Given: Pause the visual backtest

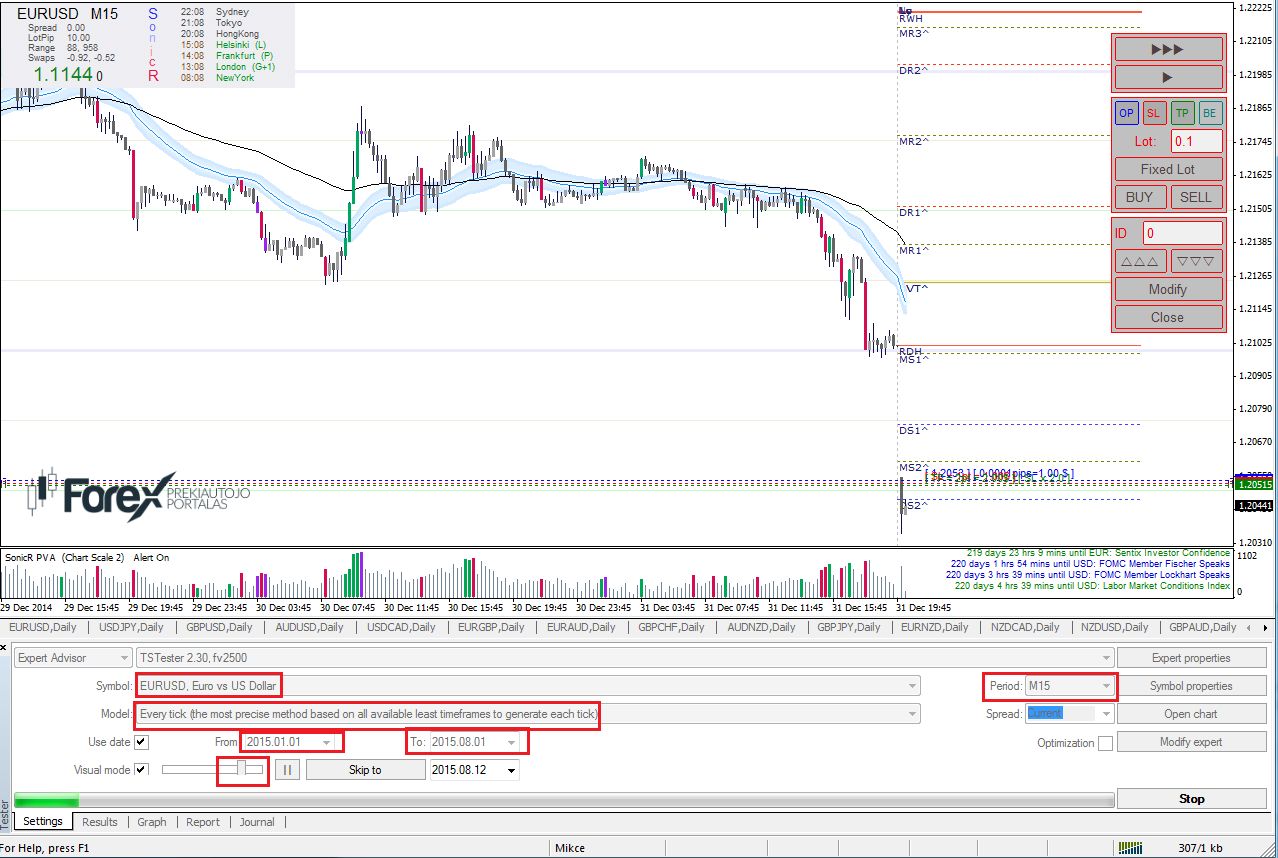Looking at the screenshot, I should (x=287, y=770).
